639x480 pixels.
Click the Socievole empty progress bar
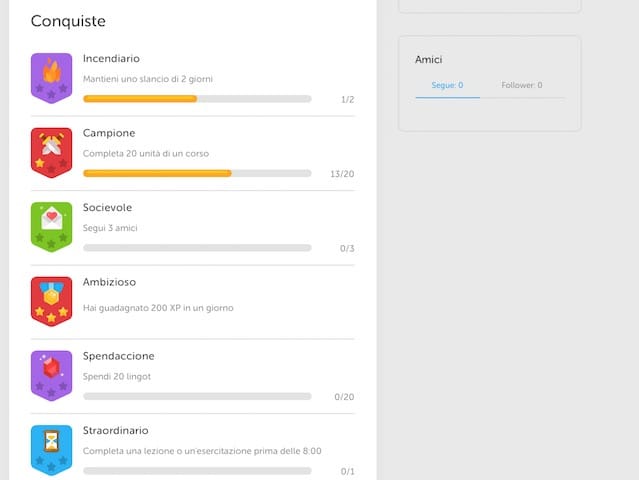pyautogui.click(x=197, y=248)
